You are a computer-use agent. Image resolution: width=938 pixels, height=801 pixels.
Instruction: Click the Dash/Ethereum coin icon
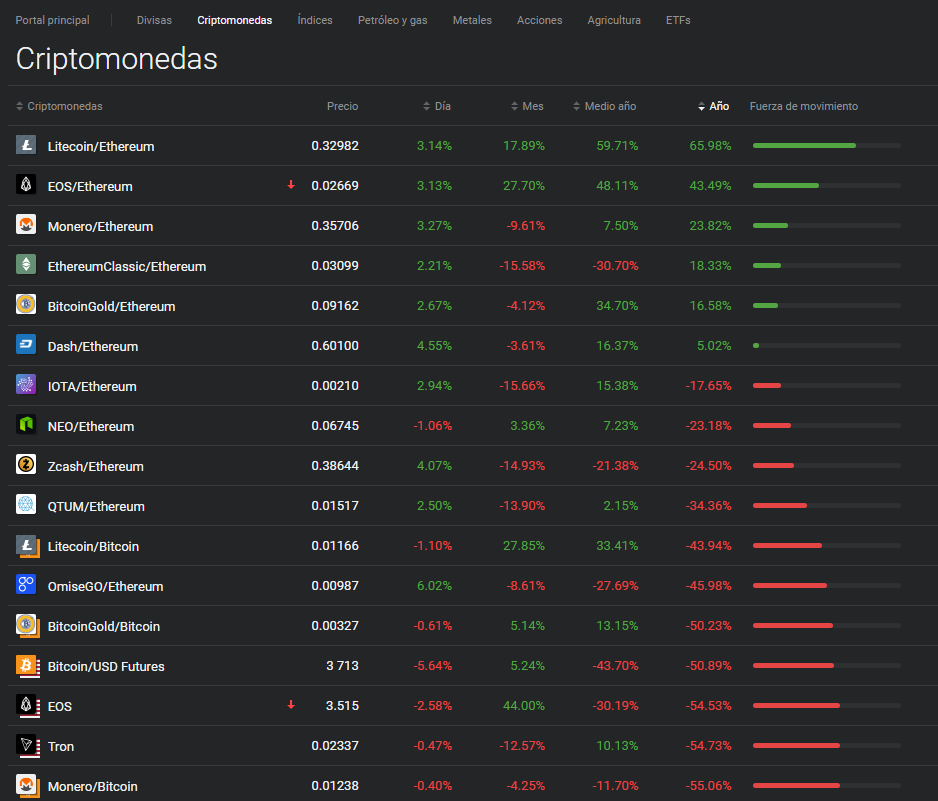coord(26,345)
